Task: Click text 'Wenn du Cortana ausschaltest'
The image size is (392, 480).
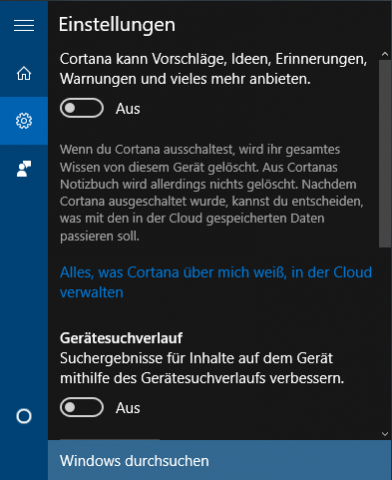Action: pyautogui.click(x=147, y=149)
